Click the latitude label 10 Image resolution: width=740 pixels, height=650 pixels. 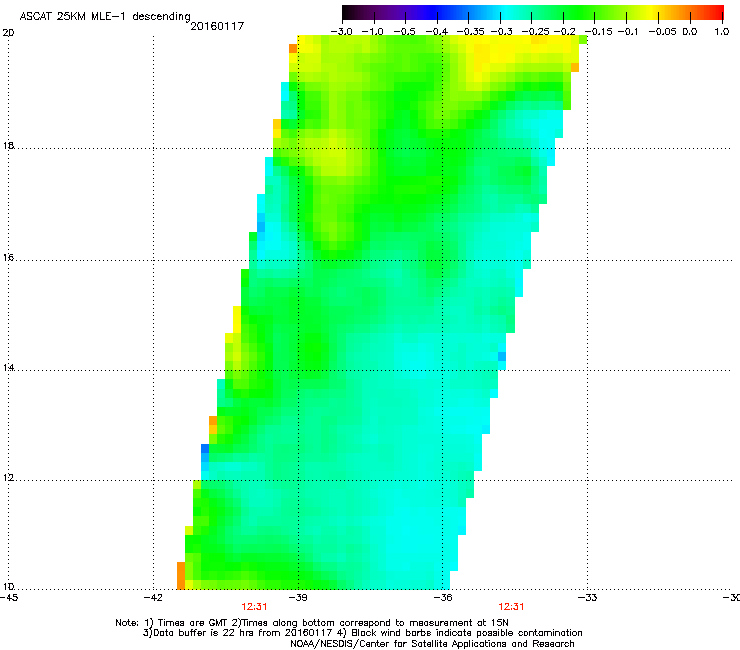coord(8,587)
